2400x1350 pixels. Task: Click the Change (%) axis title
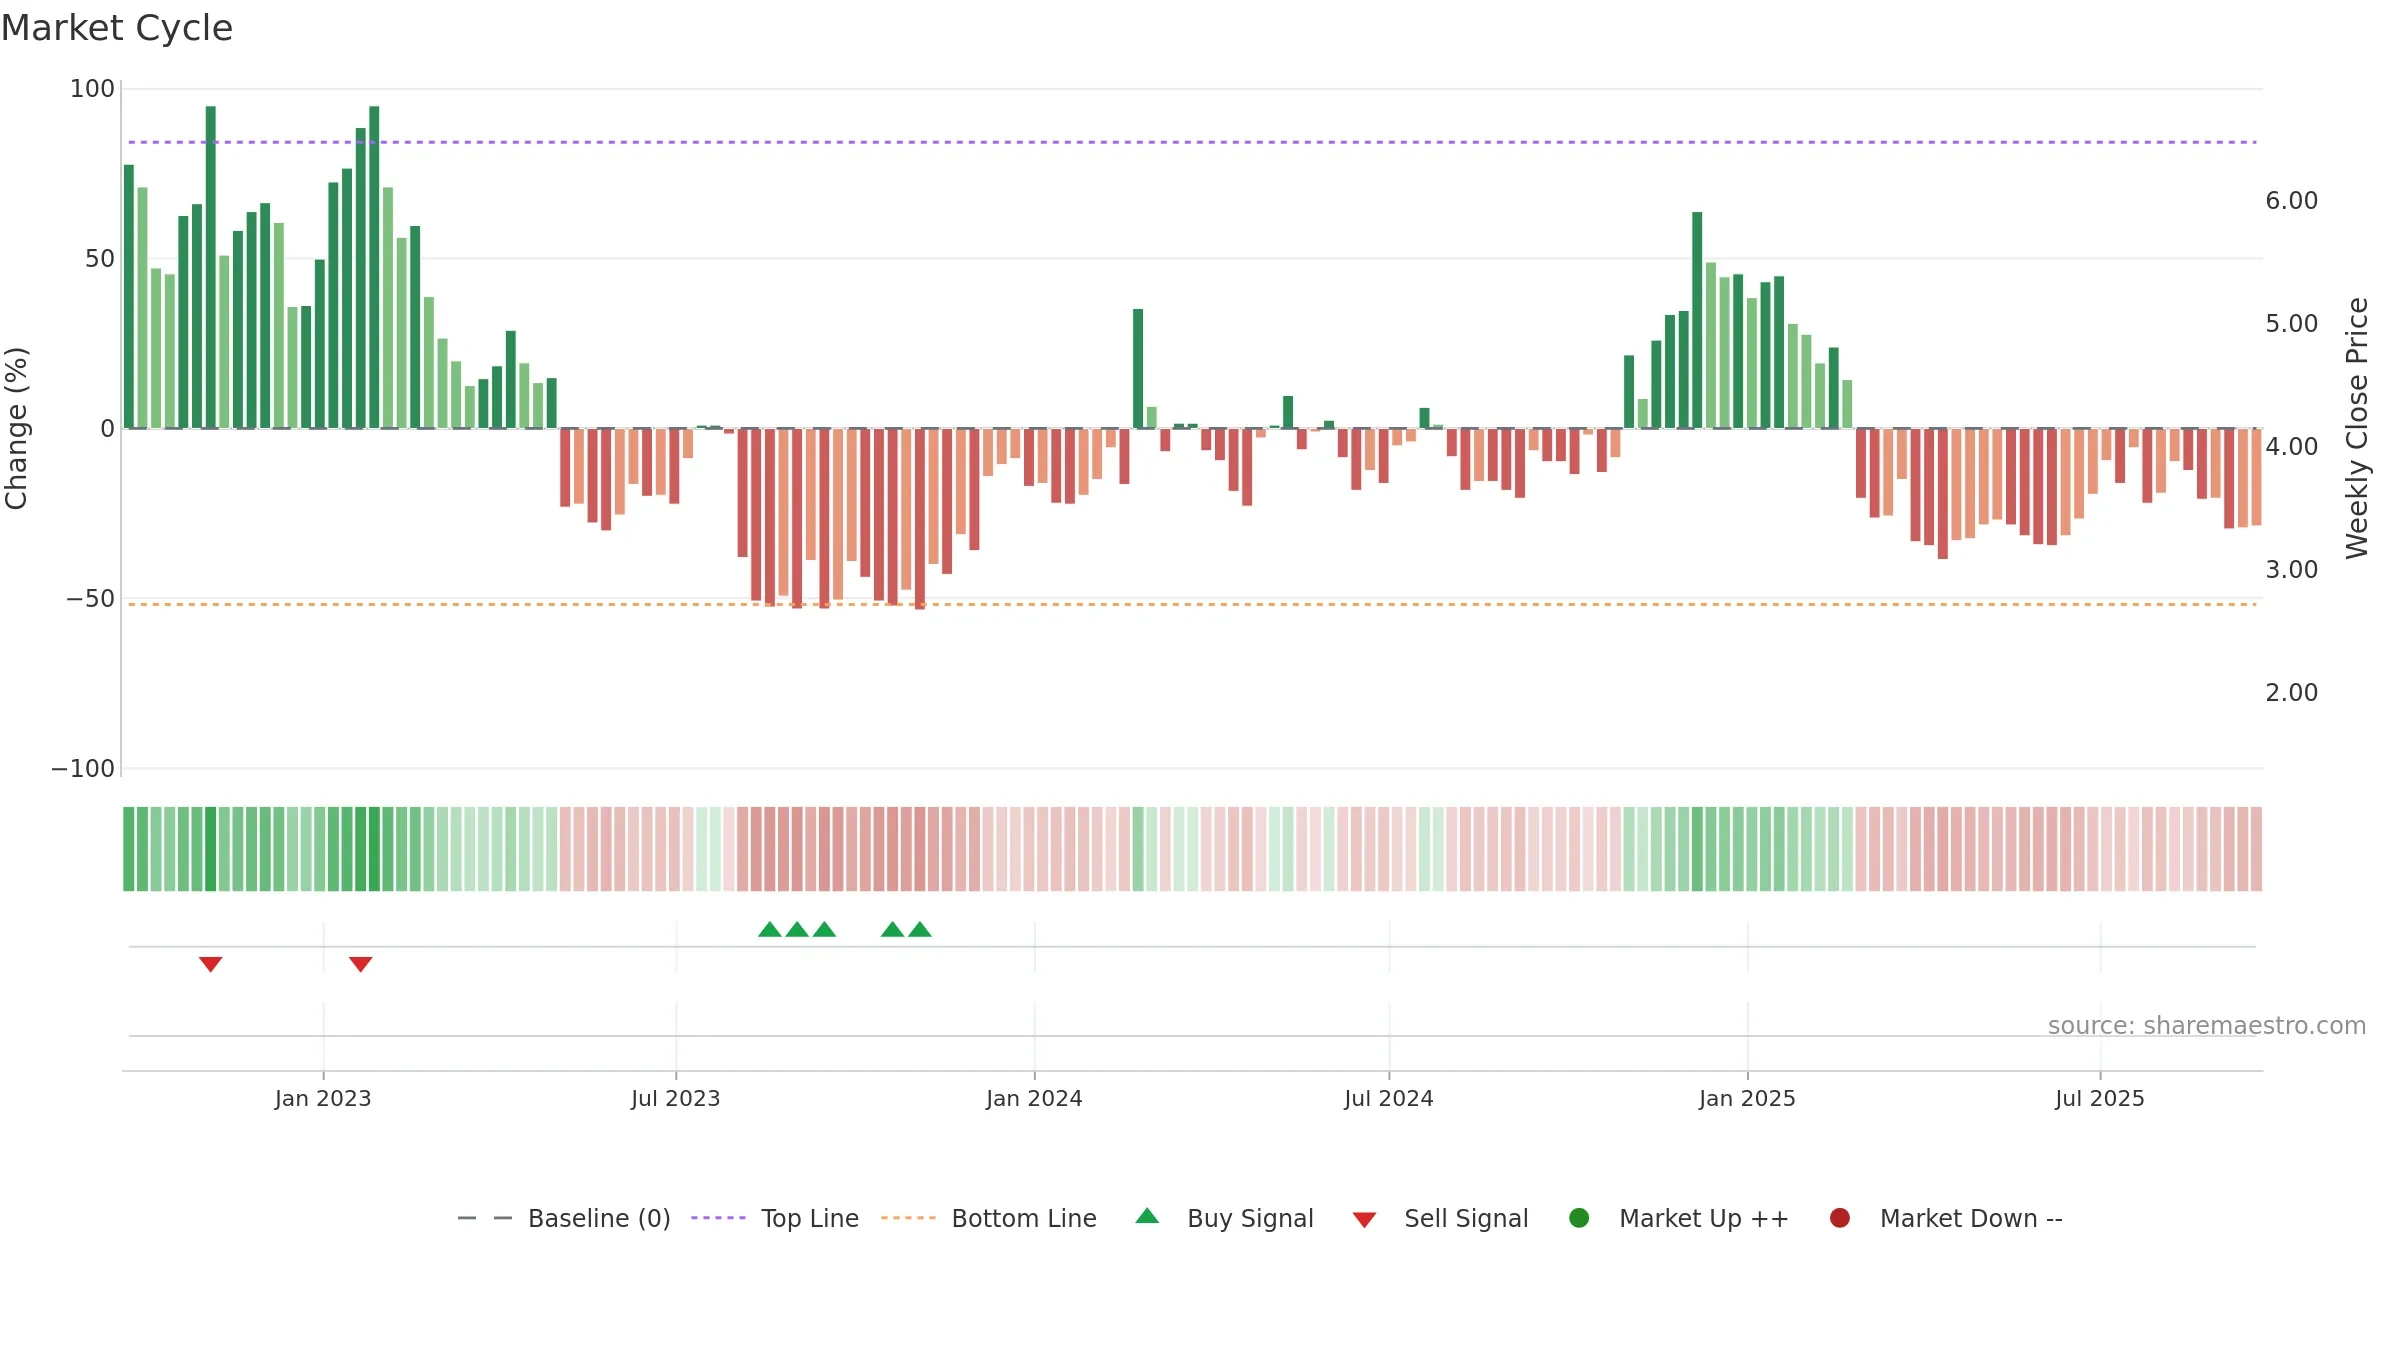(x=17, y=428)
